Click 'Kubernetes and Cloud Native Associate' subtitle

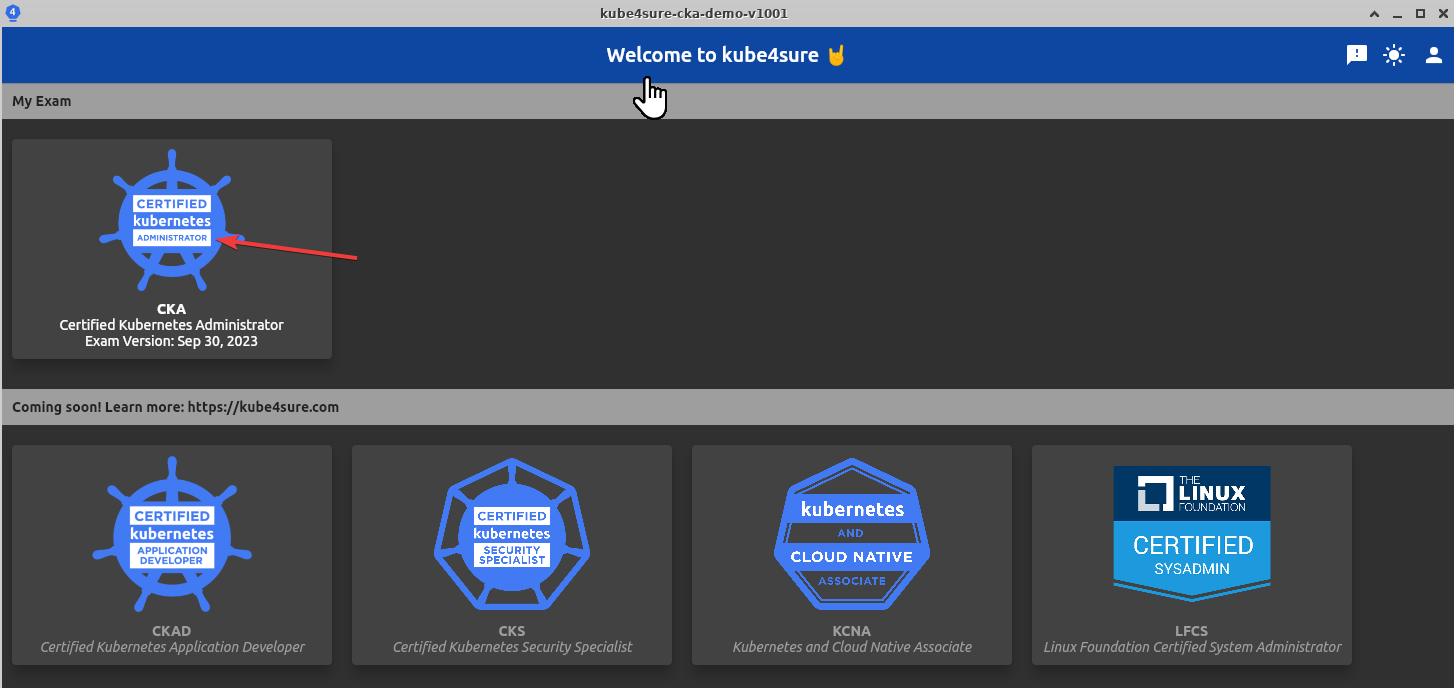(x=852, y=647)
